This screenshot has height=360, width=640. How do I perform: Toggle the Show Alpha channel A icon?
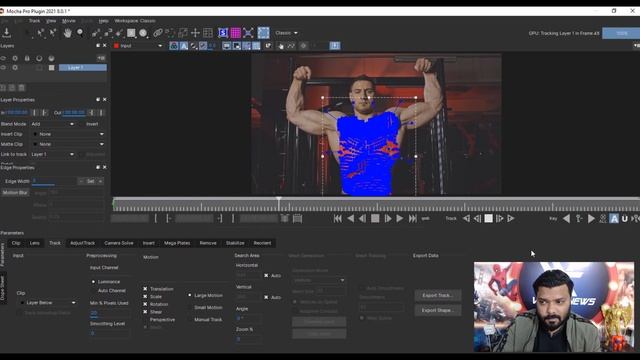click(184, 46)
